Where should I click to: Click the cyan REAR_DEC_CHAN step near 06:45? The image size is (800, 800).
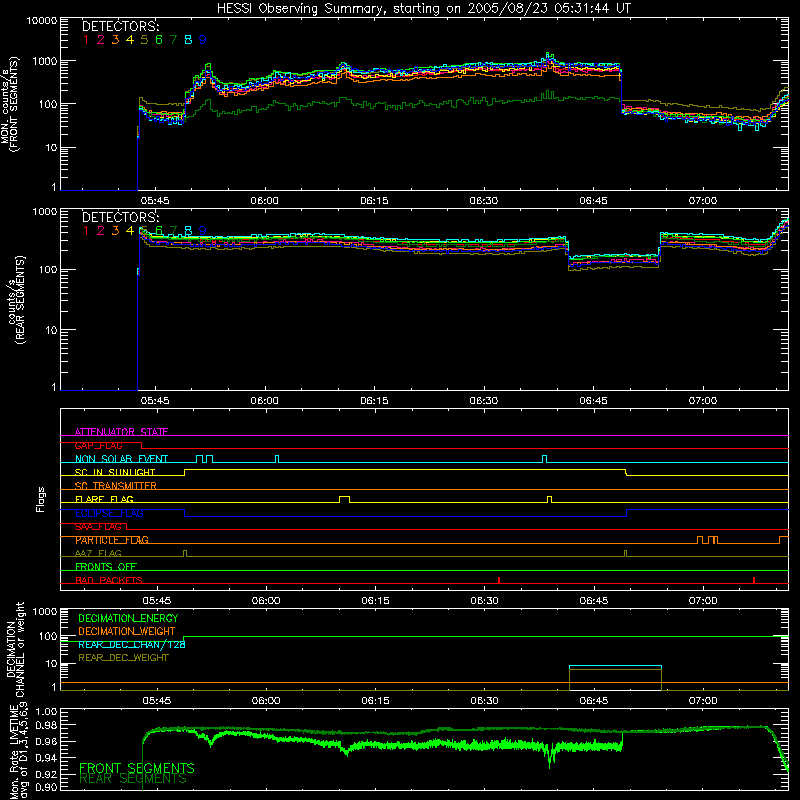tap(615, 666)
